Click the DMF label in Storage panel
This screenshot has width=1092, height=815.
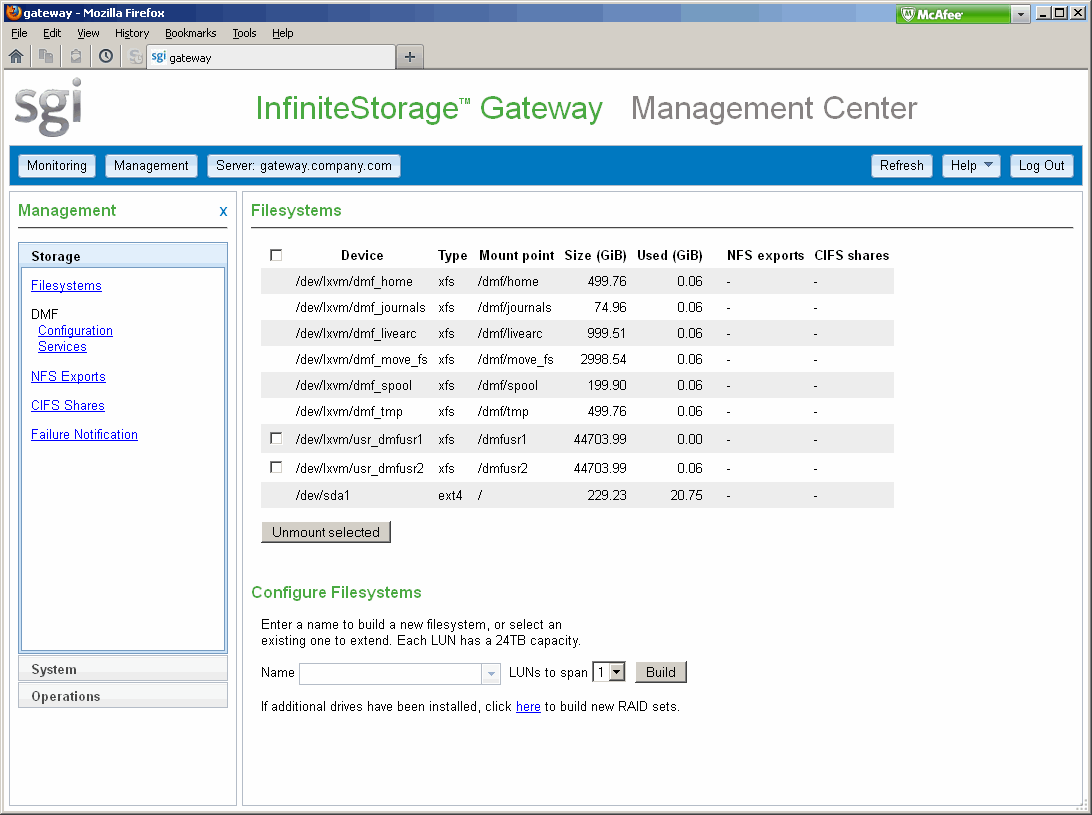point(45,314)
